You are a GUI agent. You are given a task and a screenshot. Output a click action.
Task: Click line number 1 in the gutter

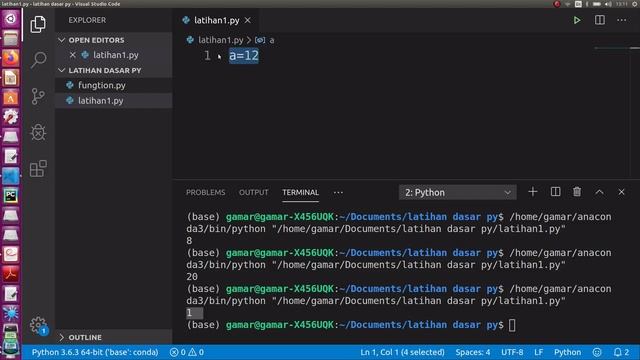pos(207,56)
